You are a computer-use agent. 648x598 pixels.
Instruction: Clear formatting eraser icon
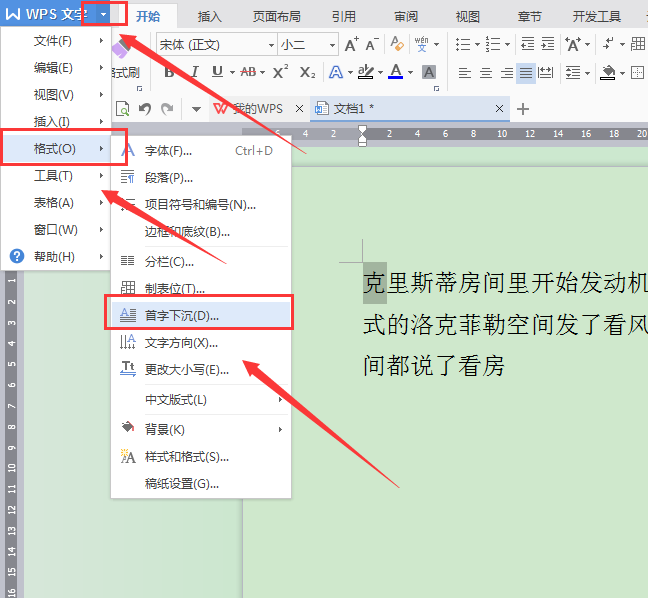[397, 44]
